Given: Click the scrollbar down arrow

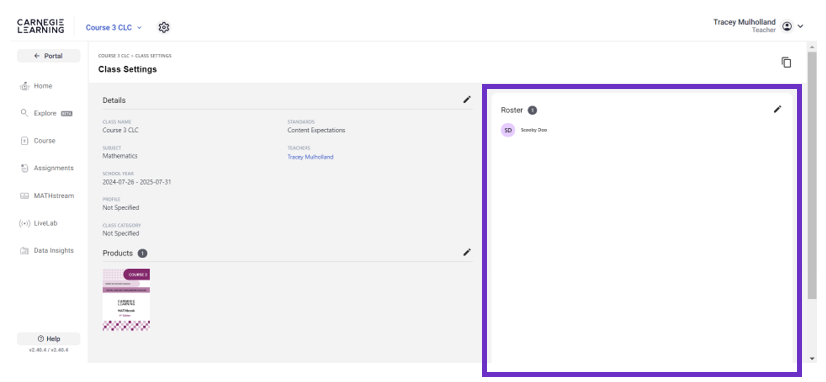Looking at the screenshot, I should coord(812,358).
